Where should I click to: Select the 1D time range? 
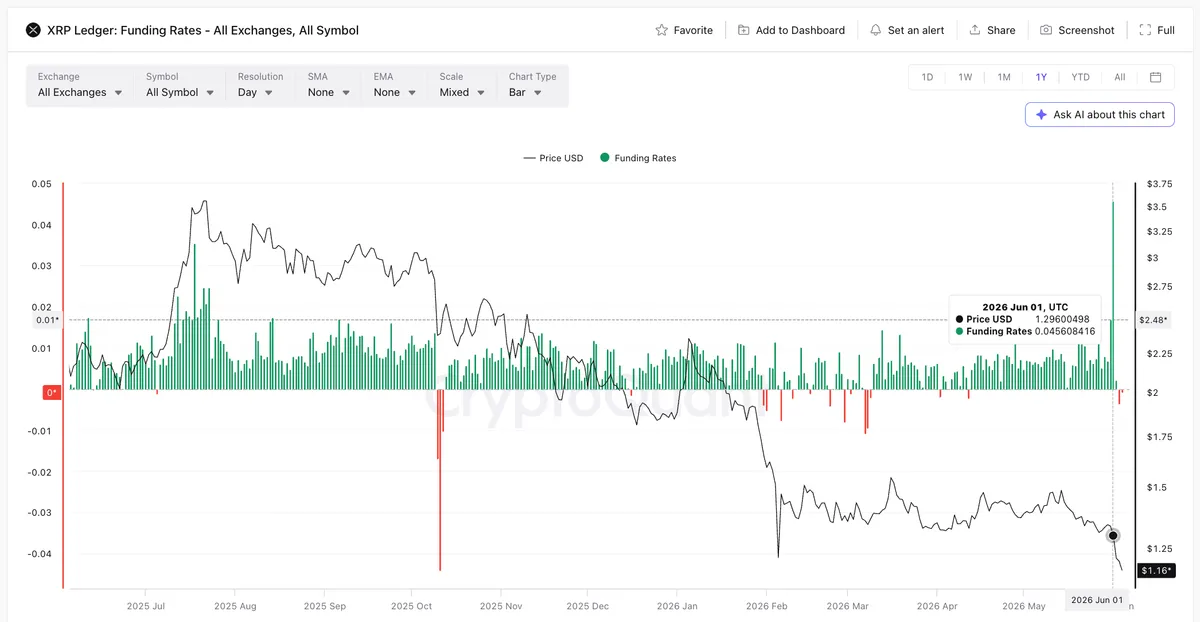point(927,77)
